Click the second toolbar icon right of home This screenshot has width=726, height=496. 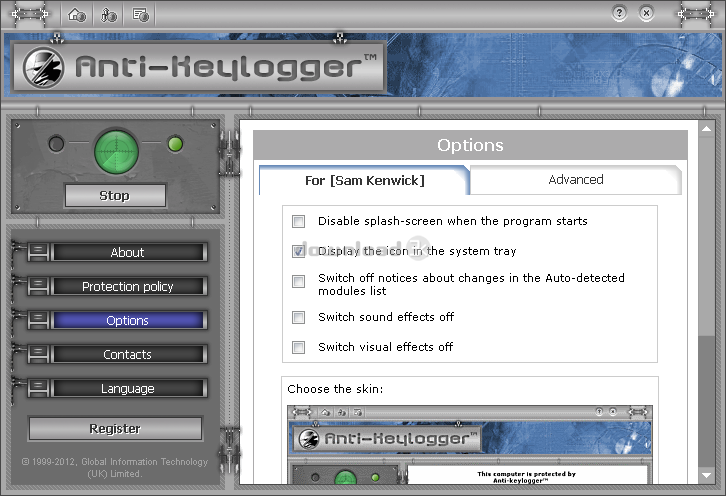(x=109, y=14)
